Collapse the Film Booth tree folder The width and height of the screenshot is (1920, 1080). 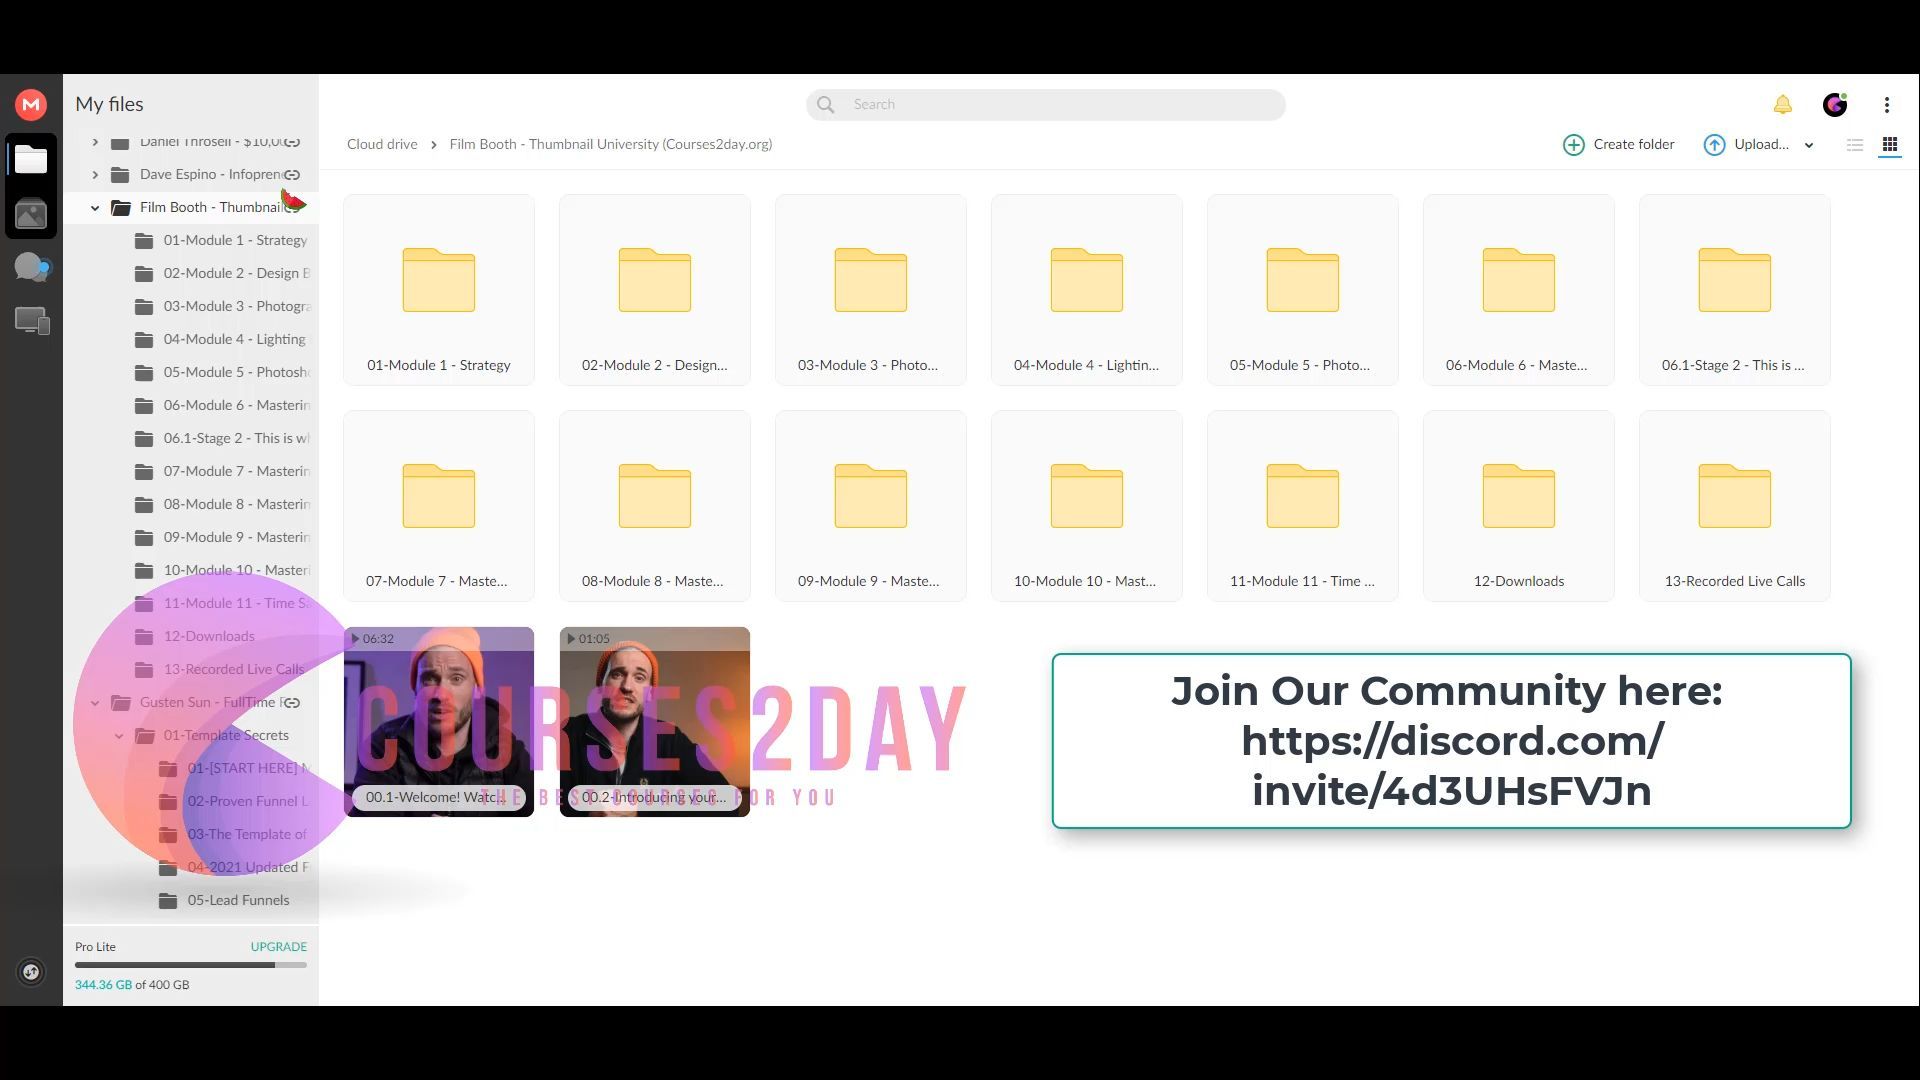coord(95,208)
